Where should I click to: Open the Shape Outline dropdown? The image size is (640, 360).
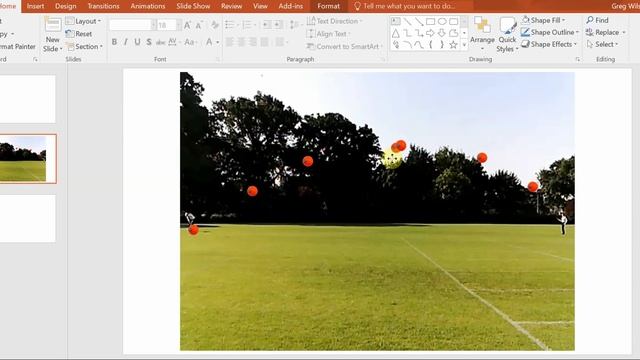(x=550, y=32)
